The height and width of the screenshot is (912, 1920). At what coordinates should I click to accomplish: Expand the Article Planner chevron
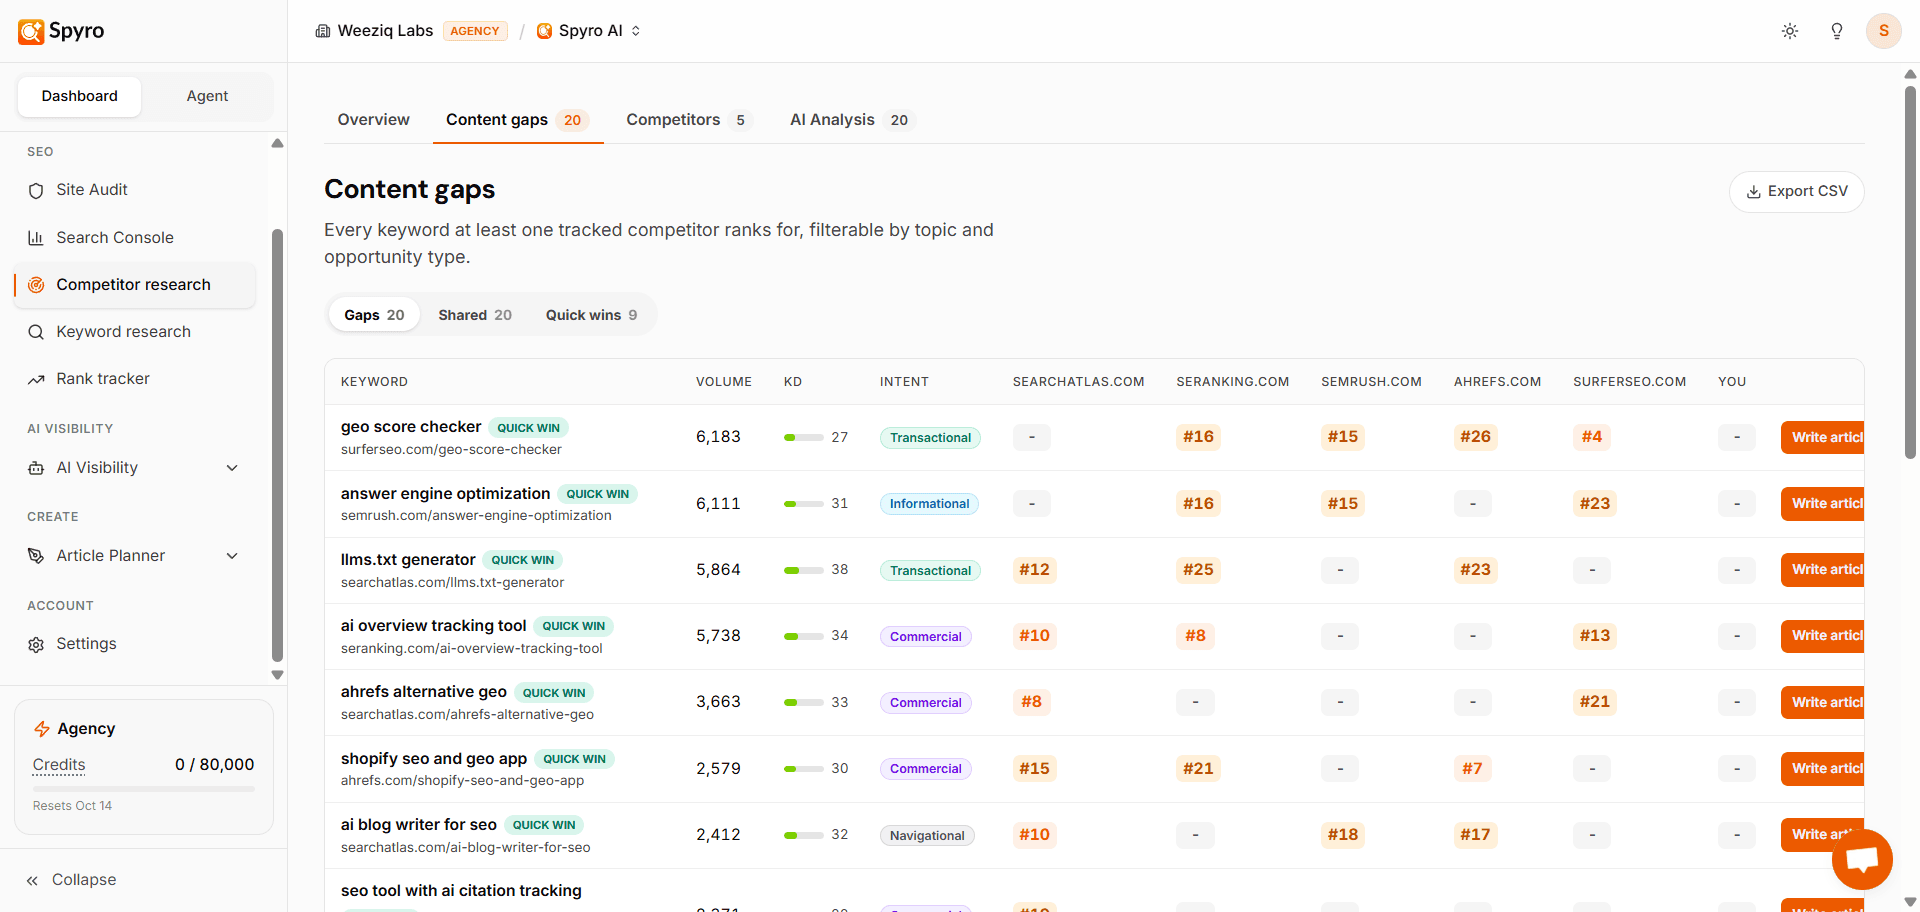tap(232, 556)
